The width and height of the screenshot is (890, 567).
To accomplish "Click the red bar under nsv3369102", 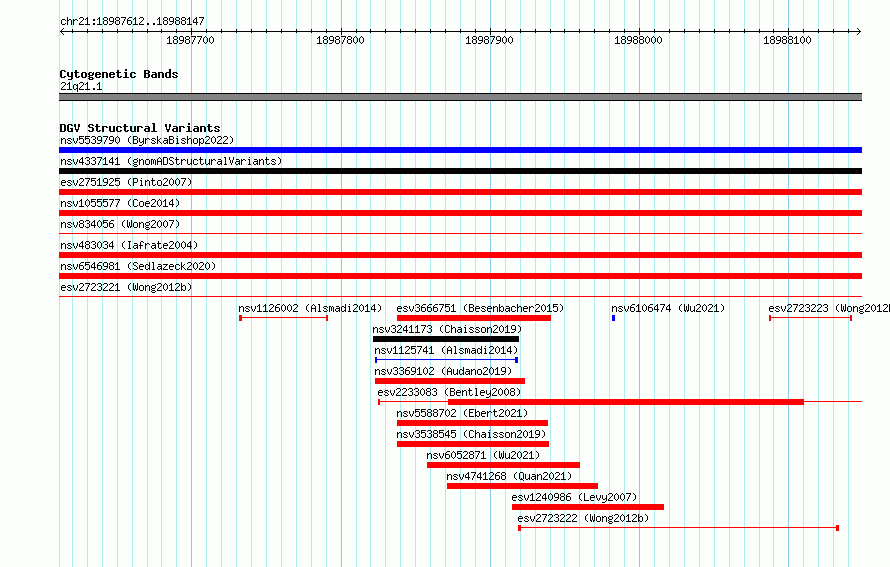I will click(x=450, y=381).
